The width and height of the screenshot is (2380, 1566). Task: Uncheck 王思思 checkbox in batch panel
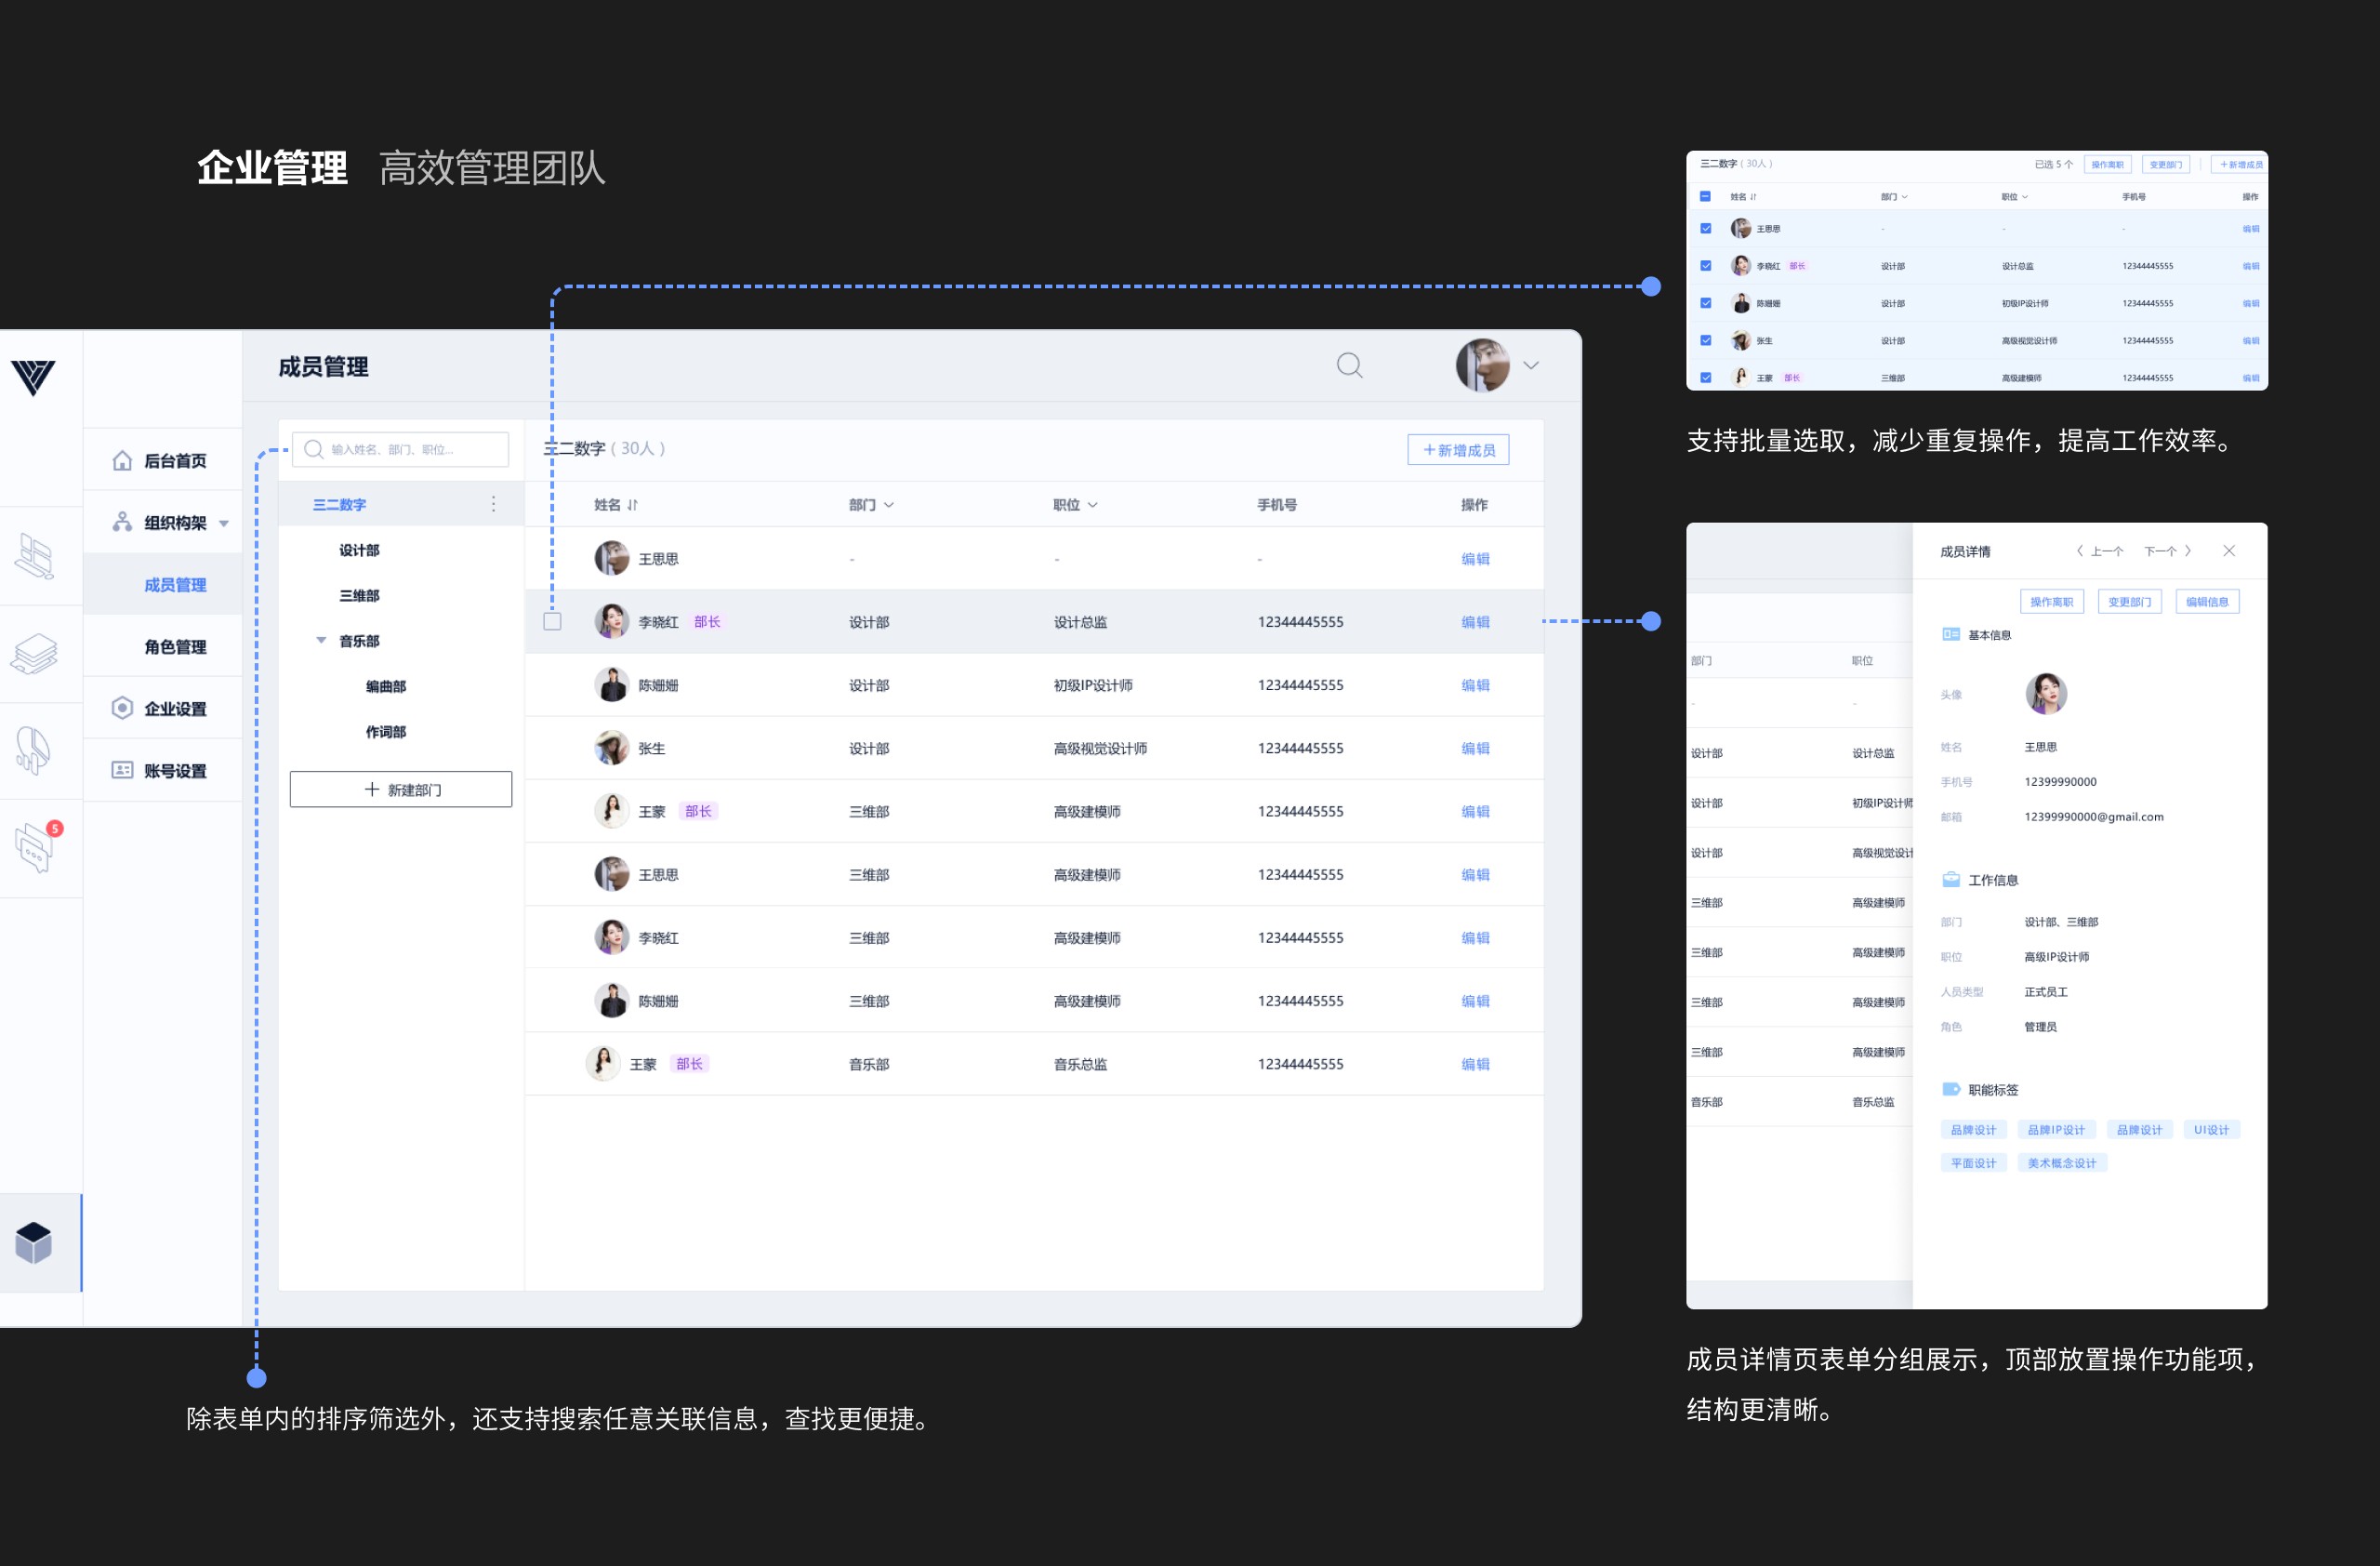(x=1705, y=229)
